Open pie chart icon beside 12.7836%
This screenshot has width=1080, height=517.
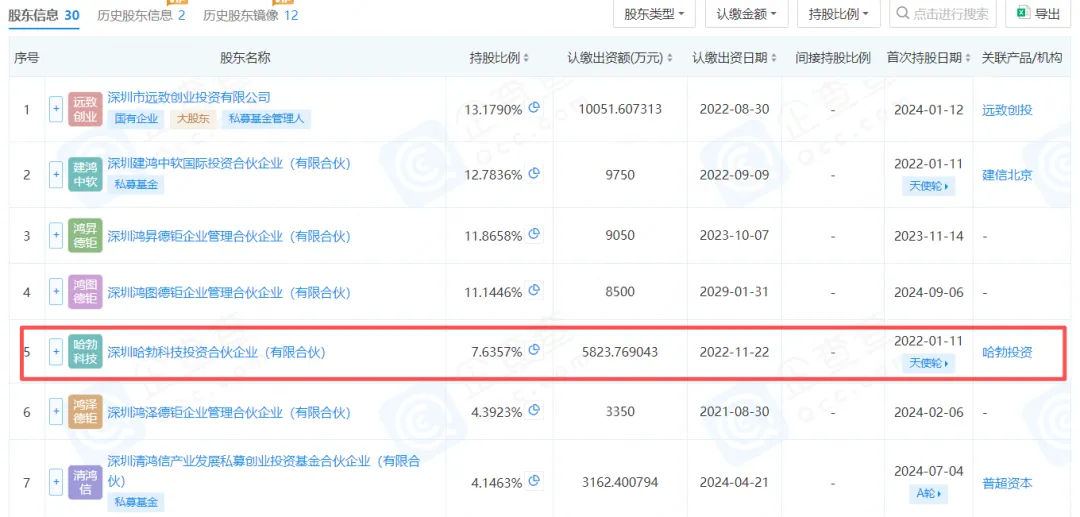534,173
